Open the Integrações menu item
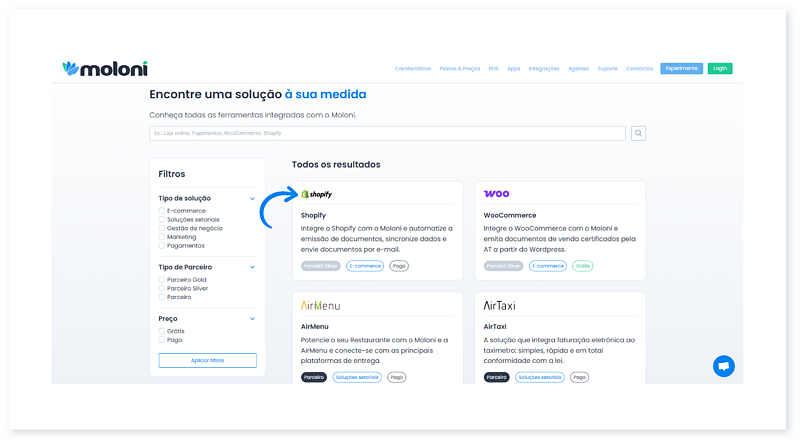This screenshot has width=800, height=444. [x=544, y=69]
